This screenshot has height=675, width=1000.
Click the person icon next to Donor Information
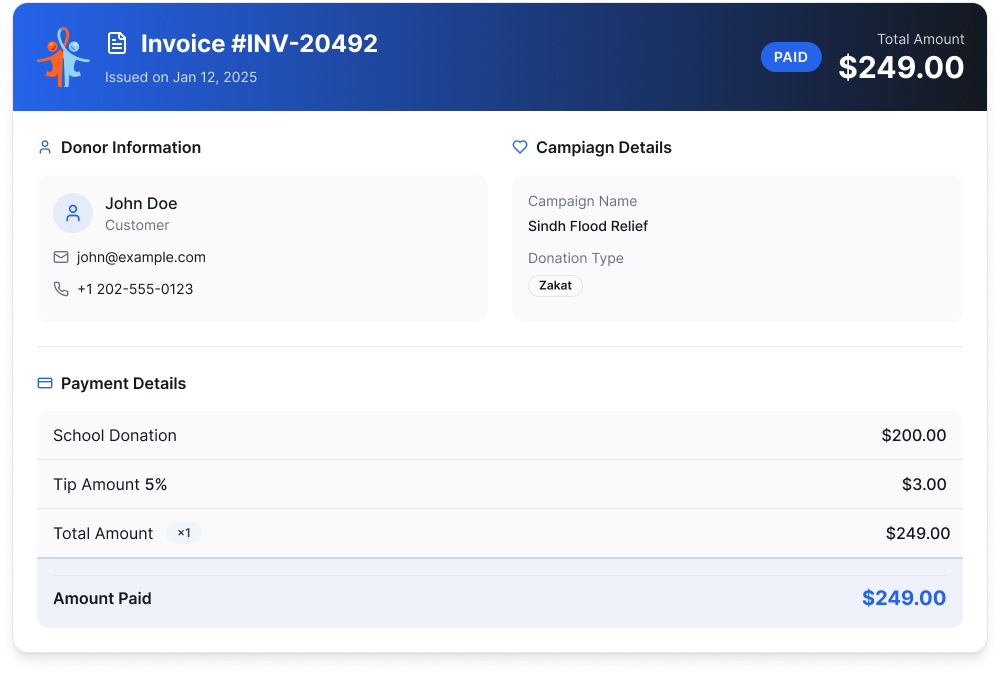pyautogui.click(x=45, y=147)
